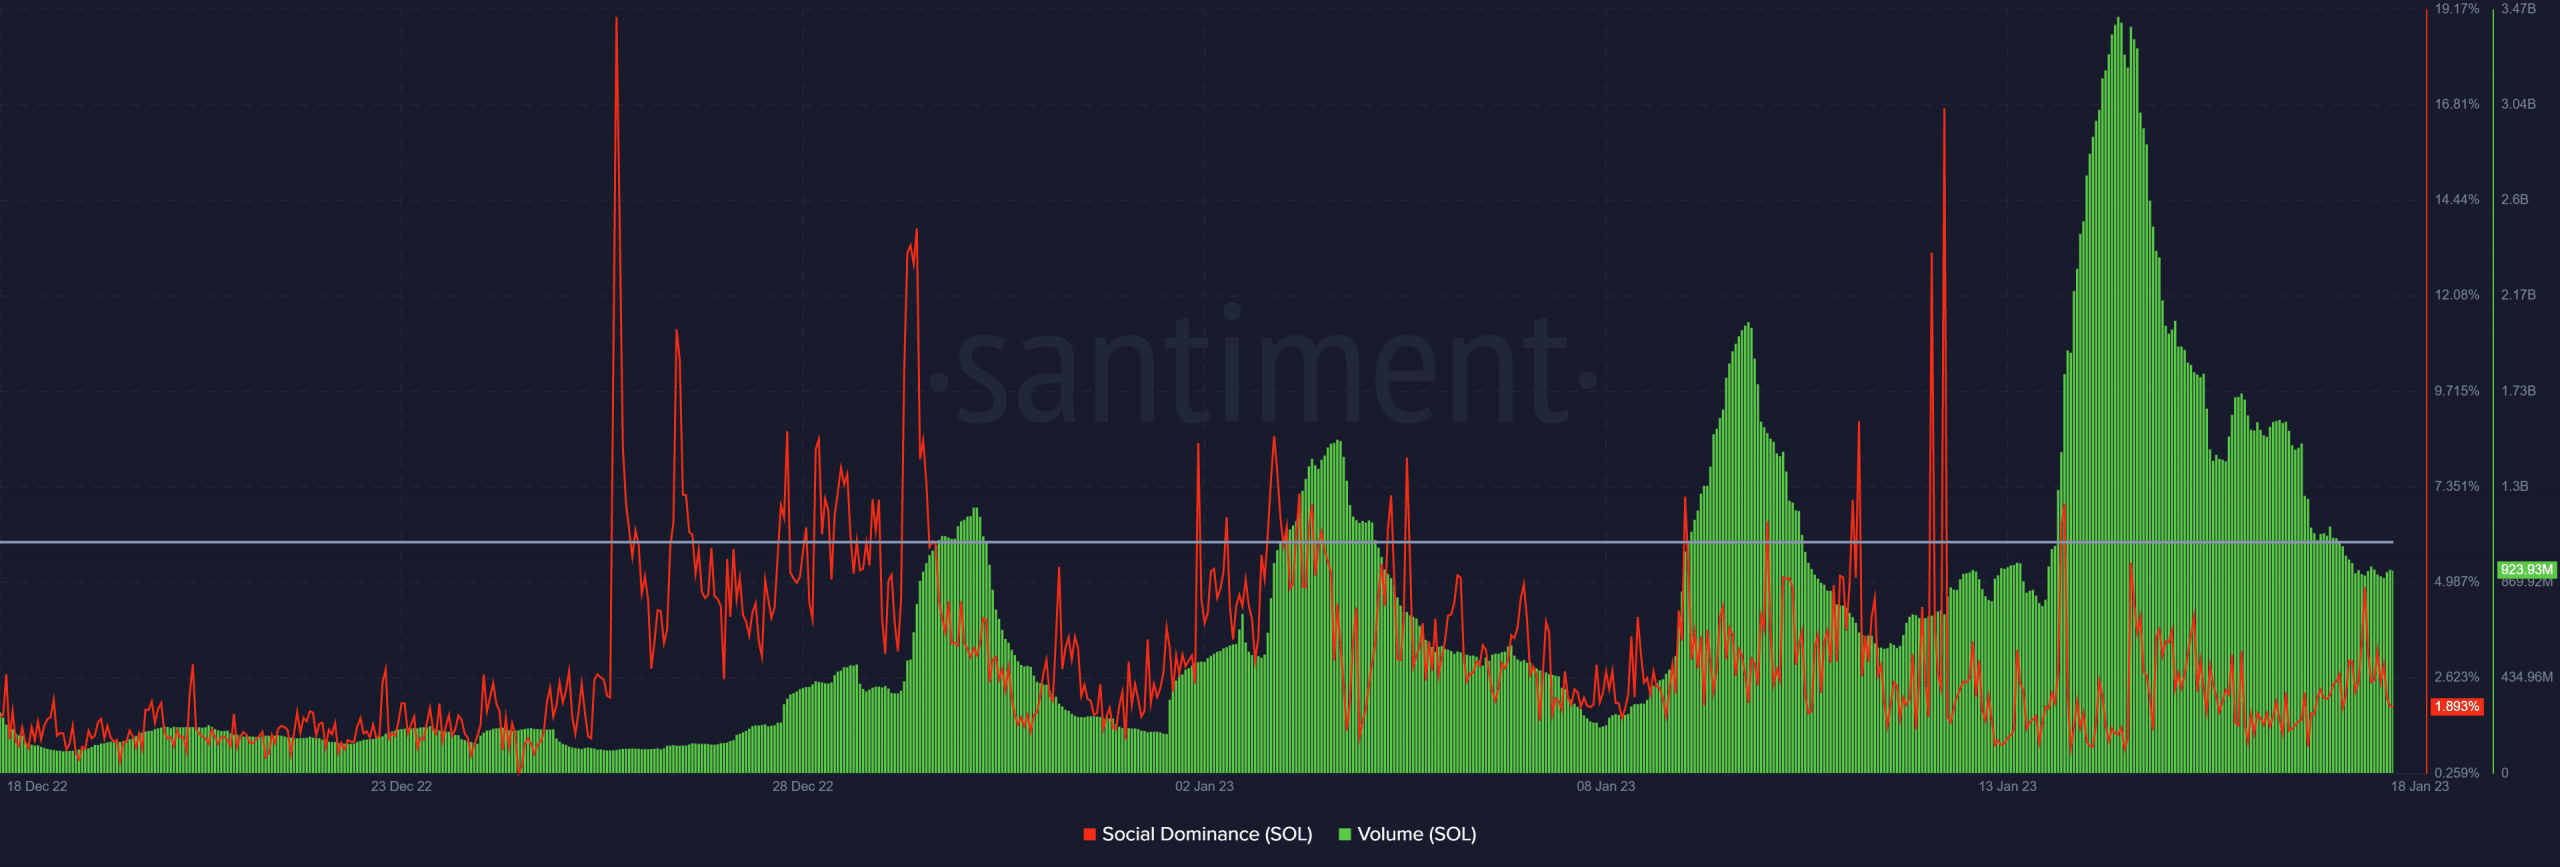Select the 02 Jan 23 date label

[x=1204, y=786]
